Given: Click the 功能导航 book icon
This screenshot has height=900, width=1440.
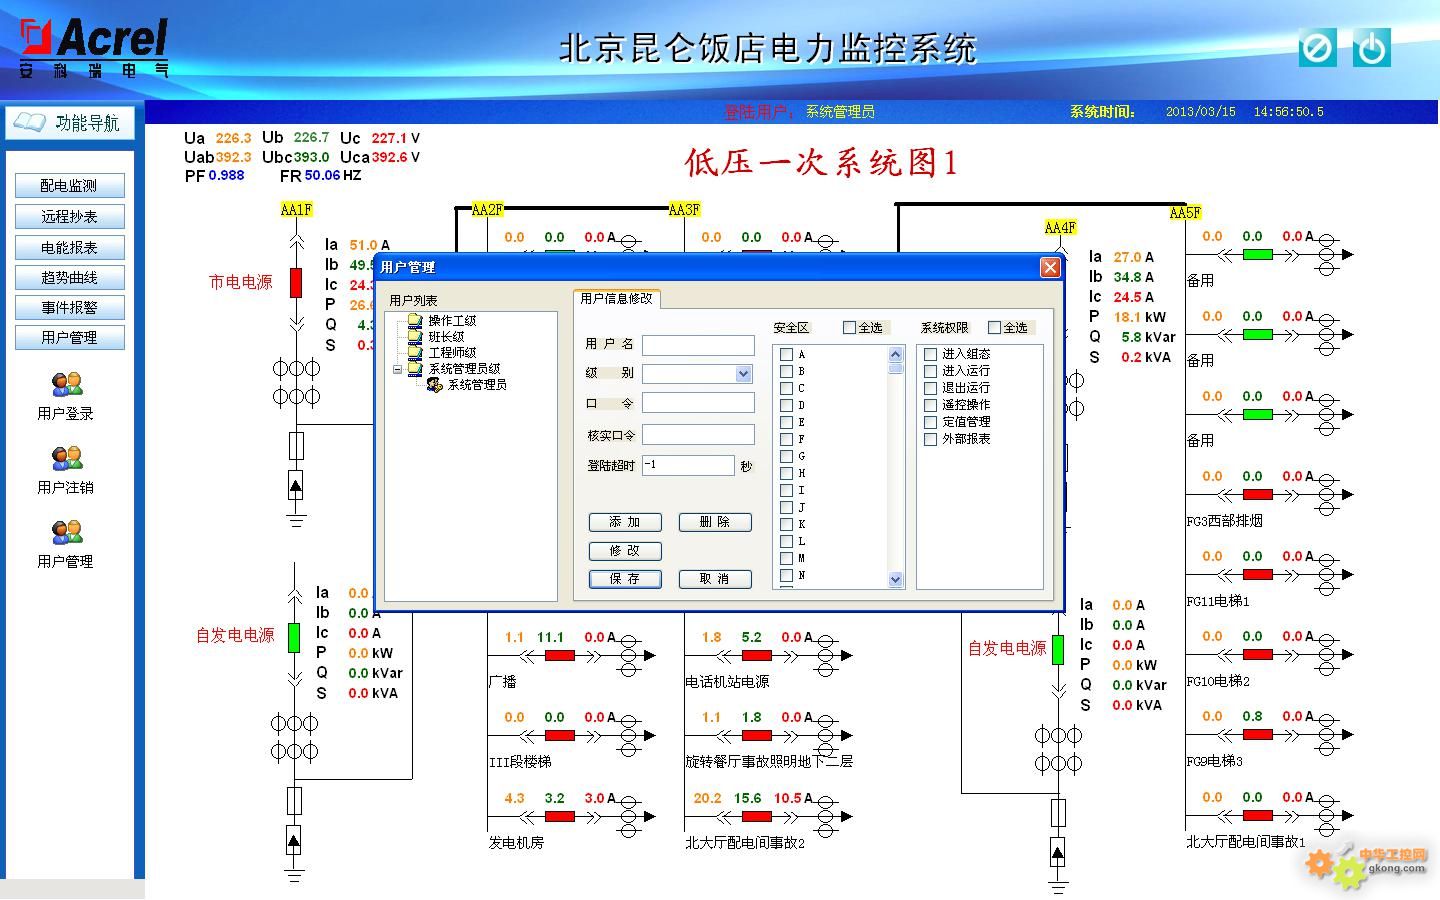Looking at the screenshot, I should (x=30, y=123).
